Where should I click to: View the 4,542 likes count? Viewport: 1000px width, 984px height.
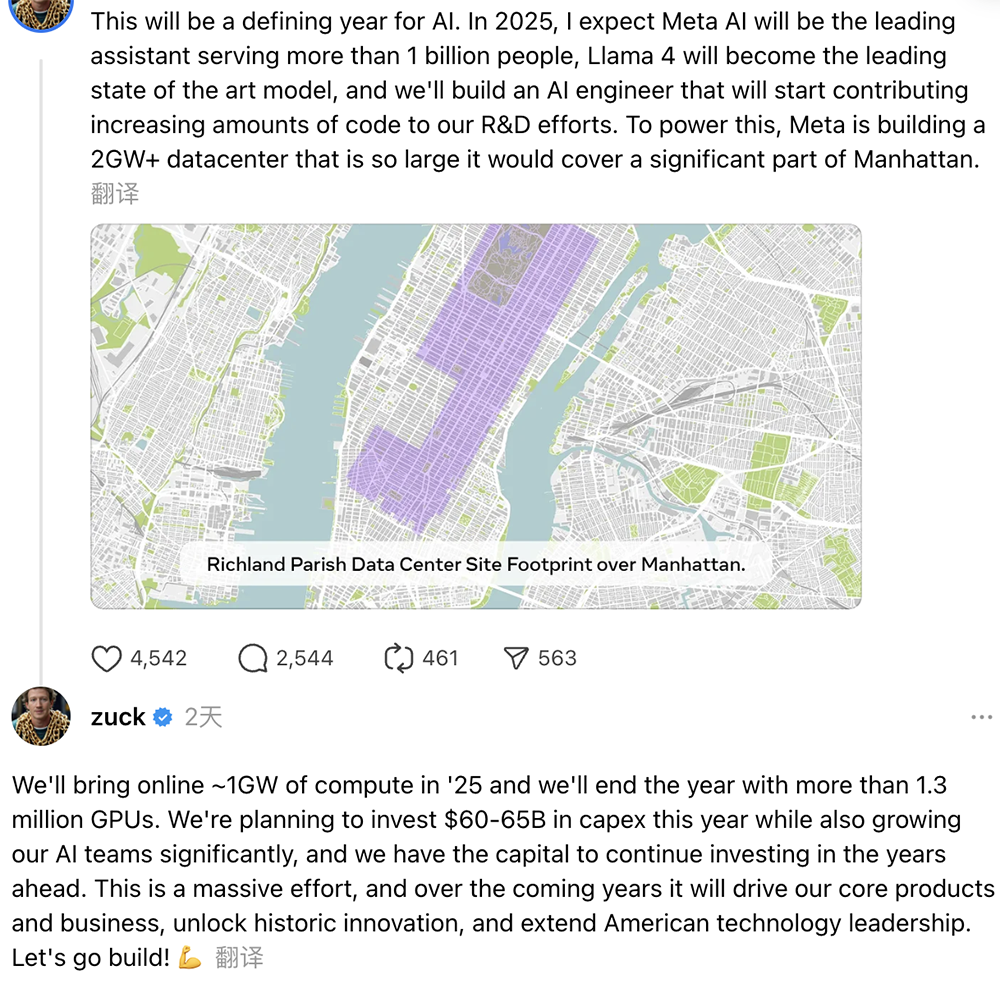158,658
